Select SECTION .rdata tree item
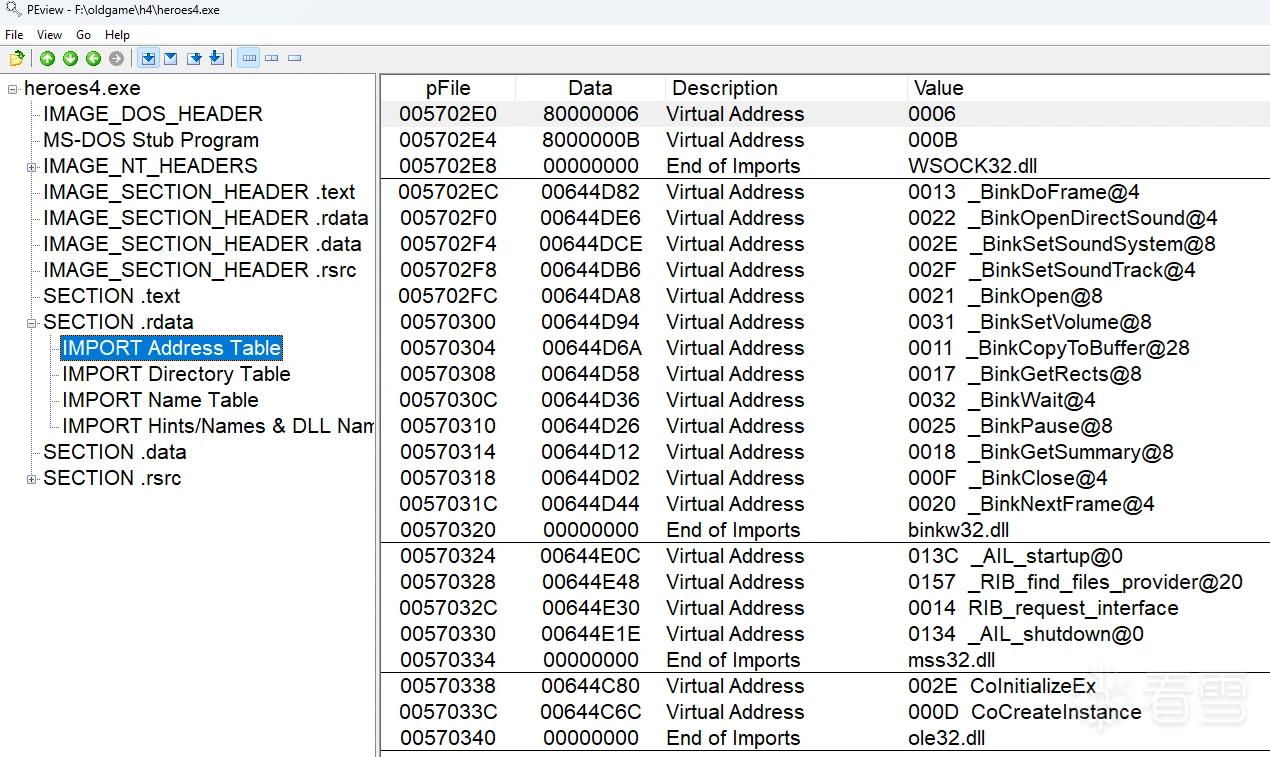The image size is (1270, 757). click(x=118, y=322)
